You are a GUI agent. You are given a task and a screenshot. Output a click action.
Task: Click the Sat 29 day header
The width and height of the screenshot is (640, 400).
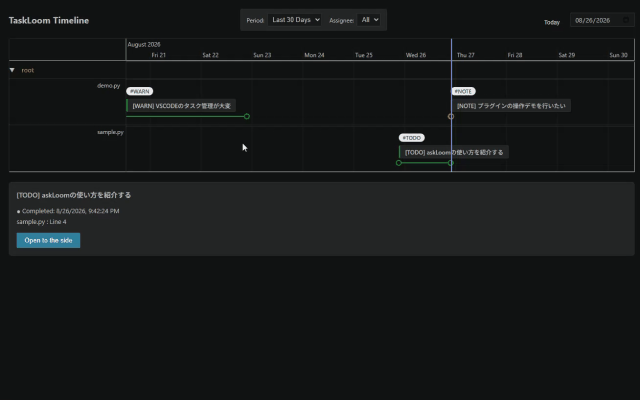pos(567,55)
